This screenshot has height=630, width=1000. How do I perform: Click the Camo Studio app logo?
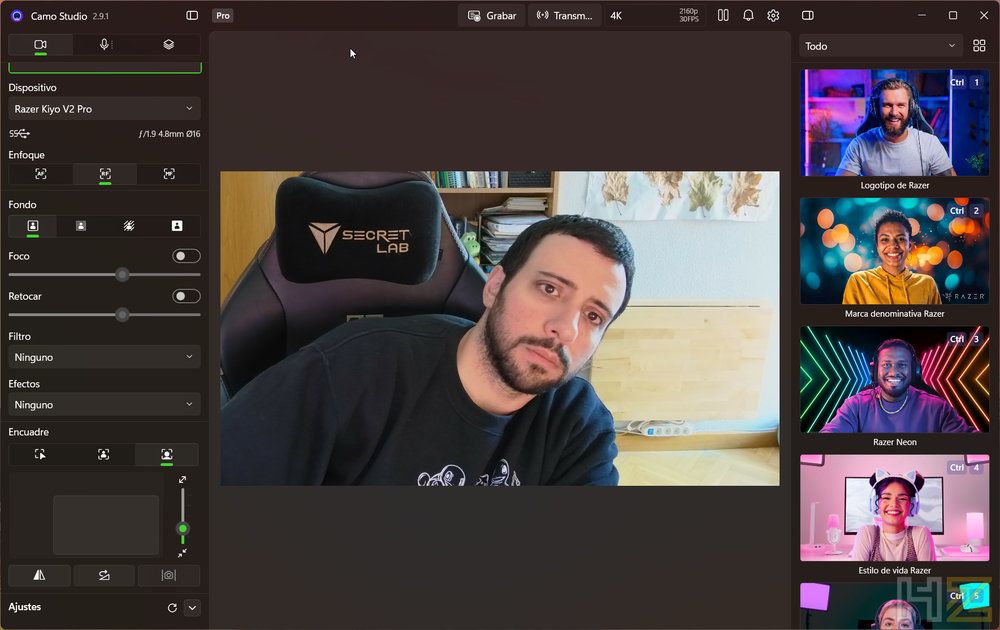pyautogui.click(x=17, y=16)
